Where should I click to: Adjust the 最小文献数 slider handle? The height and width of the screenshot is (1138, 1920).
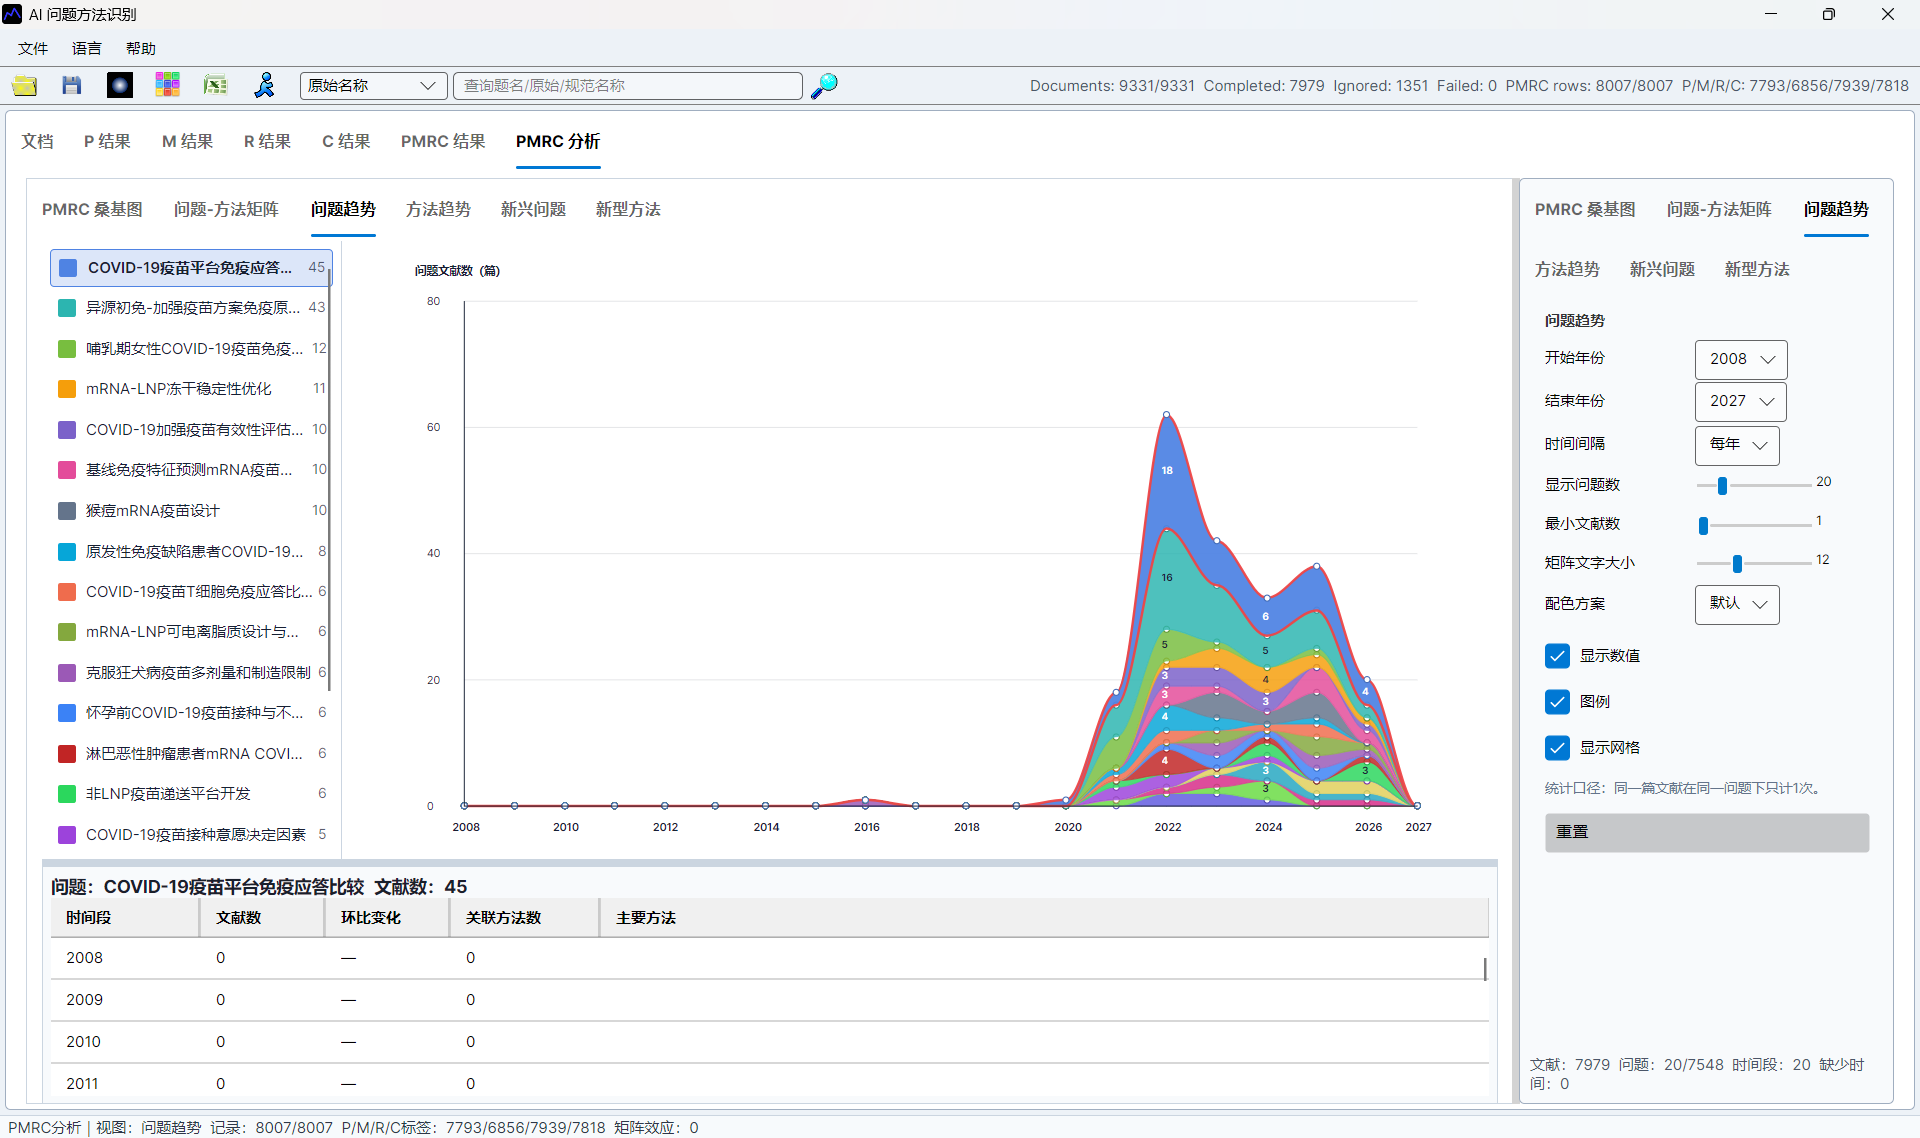pyautogui.click(x=1703, y=525)
